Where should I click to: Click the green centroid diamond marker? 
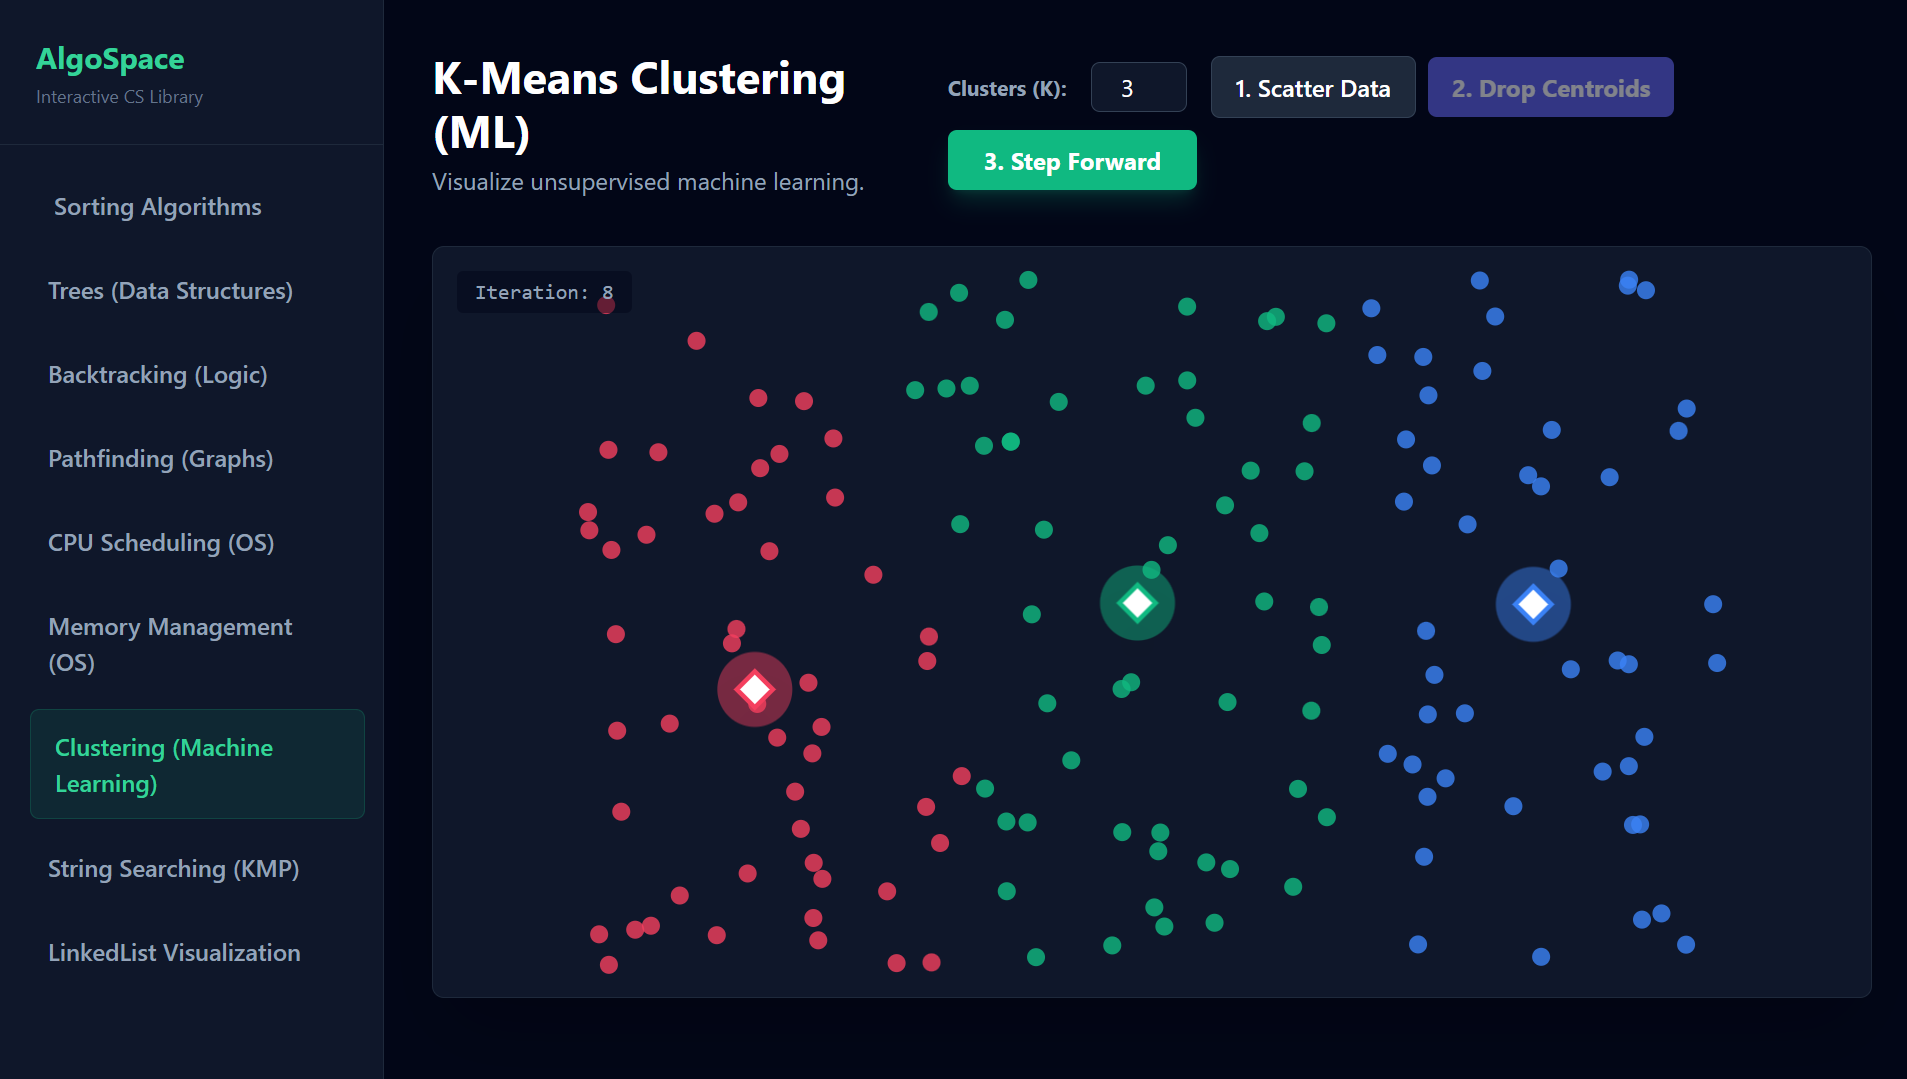point(1137,603)
